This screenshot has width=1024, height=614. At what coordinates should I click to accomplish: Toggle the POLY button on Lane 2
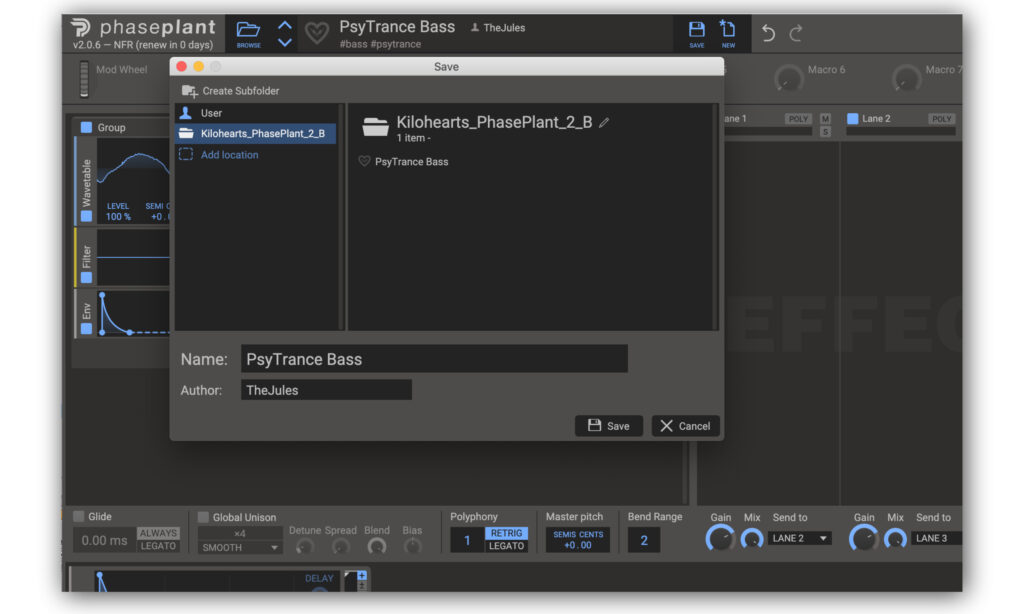click(942, 119)
